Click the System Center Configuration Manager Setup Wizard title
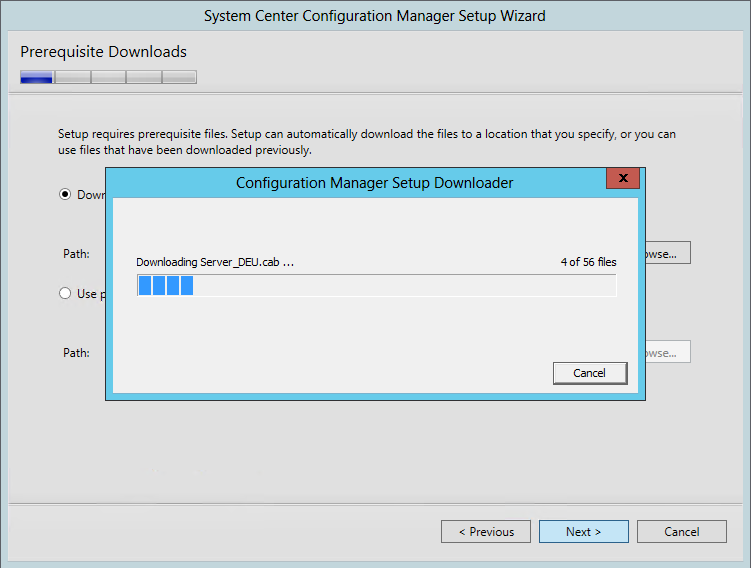This screenshot has width=751, height=568. (x=375, y=16)
